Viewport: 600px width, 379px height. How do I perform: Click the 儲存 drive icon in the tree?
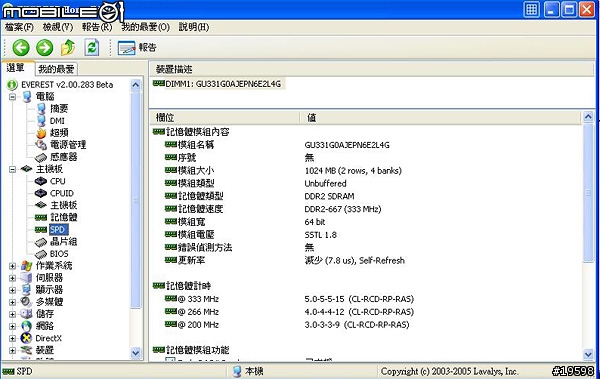(x=26, y=314)
